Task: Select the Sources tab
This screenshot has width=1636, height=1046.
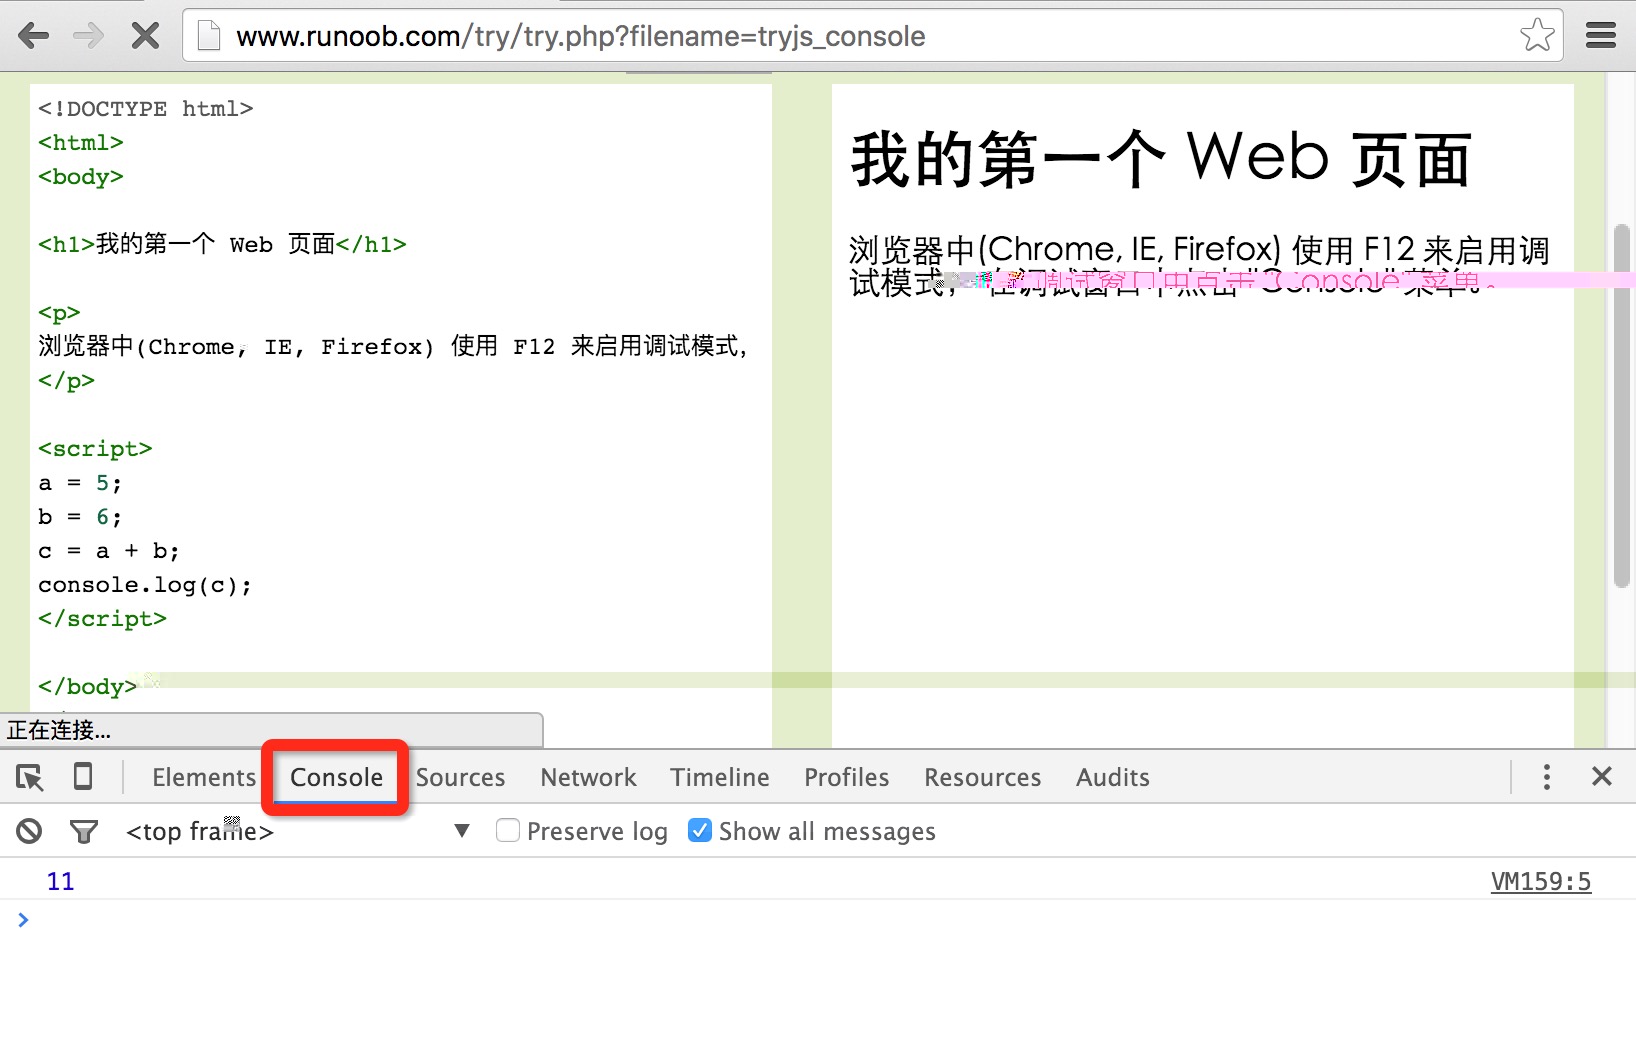Action: (x=460, y=777)
